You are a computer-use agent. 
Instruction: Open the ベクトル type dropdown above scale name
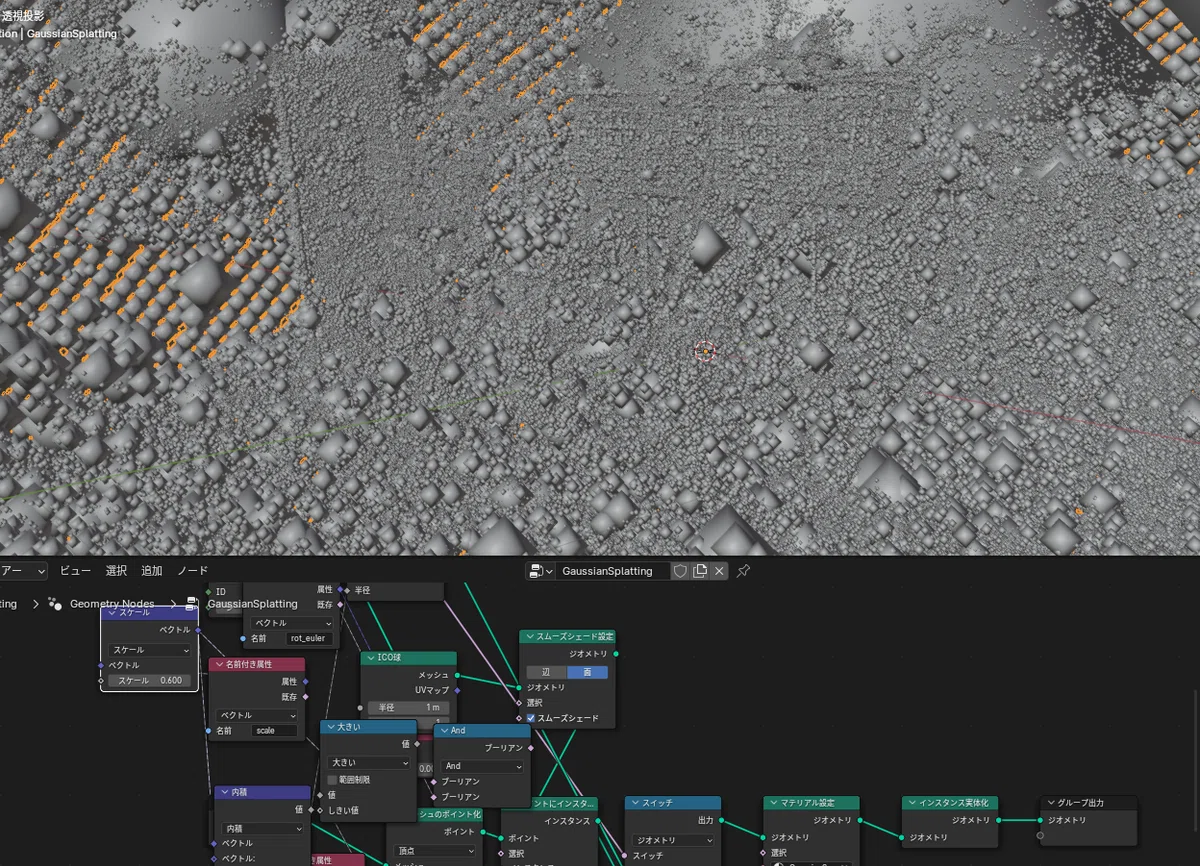tap(258, 716)
